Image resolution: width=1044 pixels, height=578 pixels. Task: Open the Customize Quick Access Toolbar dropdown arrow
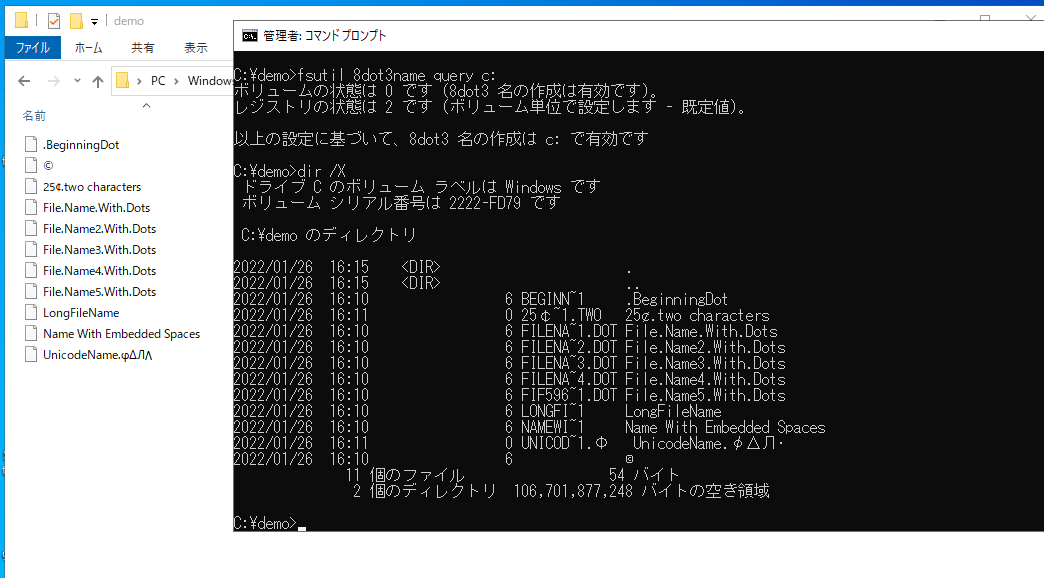pos(94,21)
